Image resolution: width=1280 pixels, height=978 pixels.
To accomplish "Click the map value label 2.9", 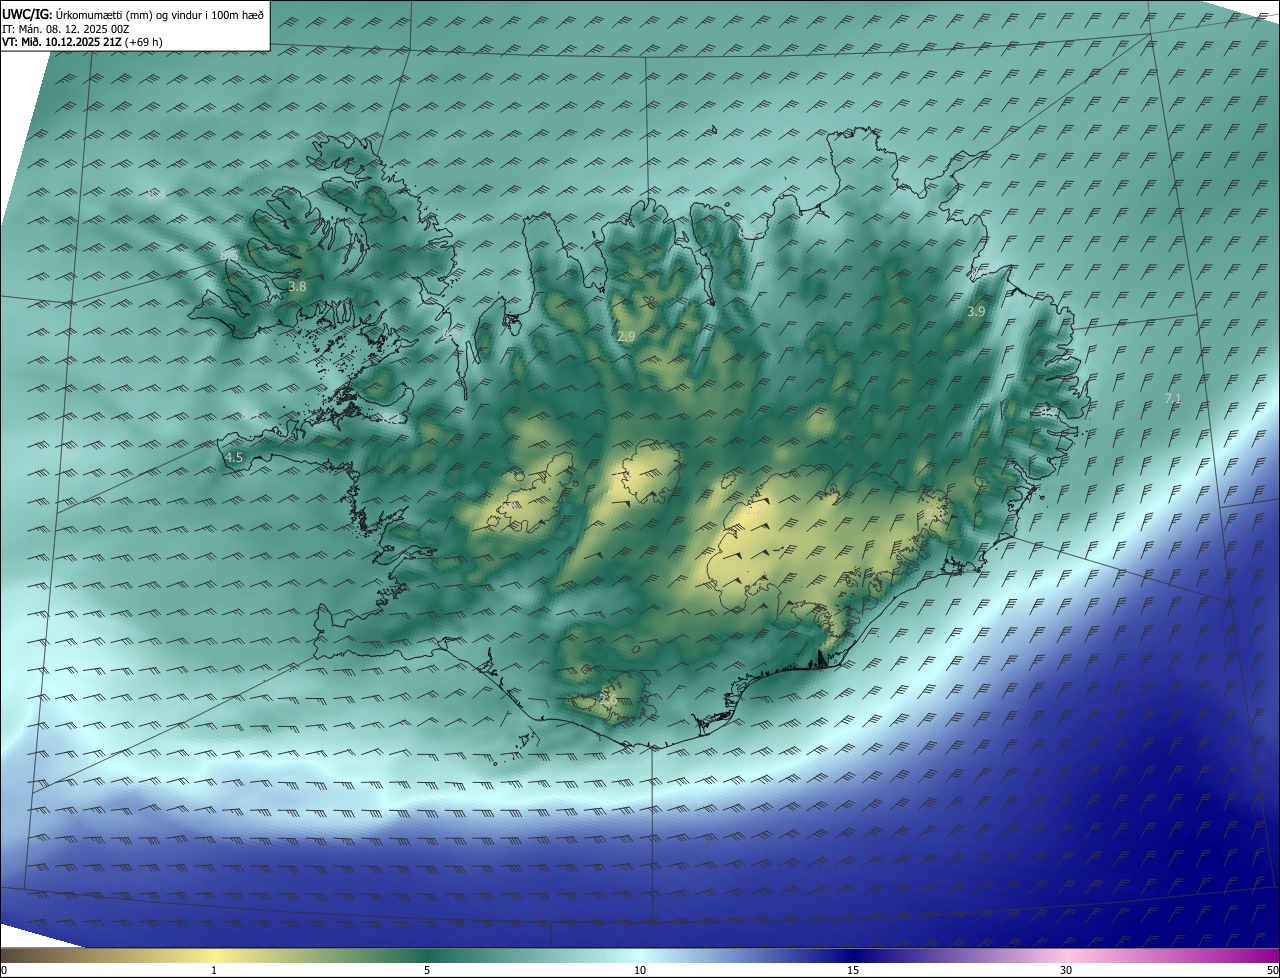I will [x=626, y=337].
